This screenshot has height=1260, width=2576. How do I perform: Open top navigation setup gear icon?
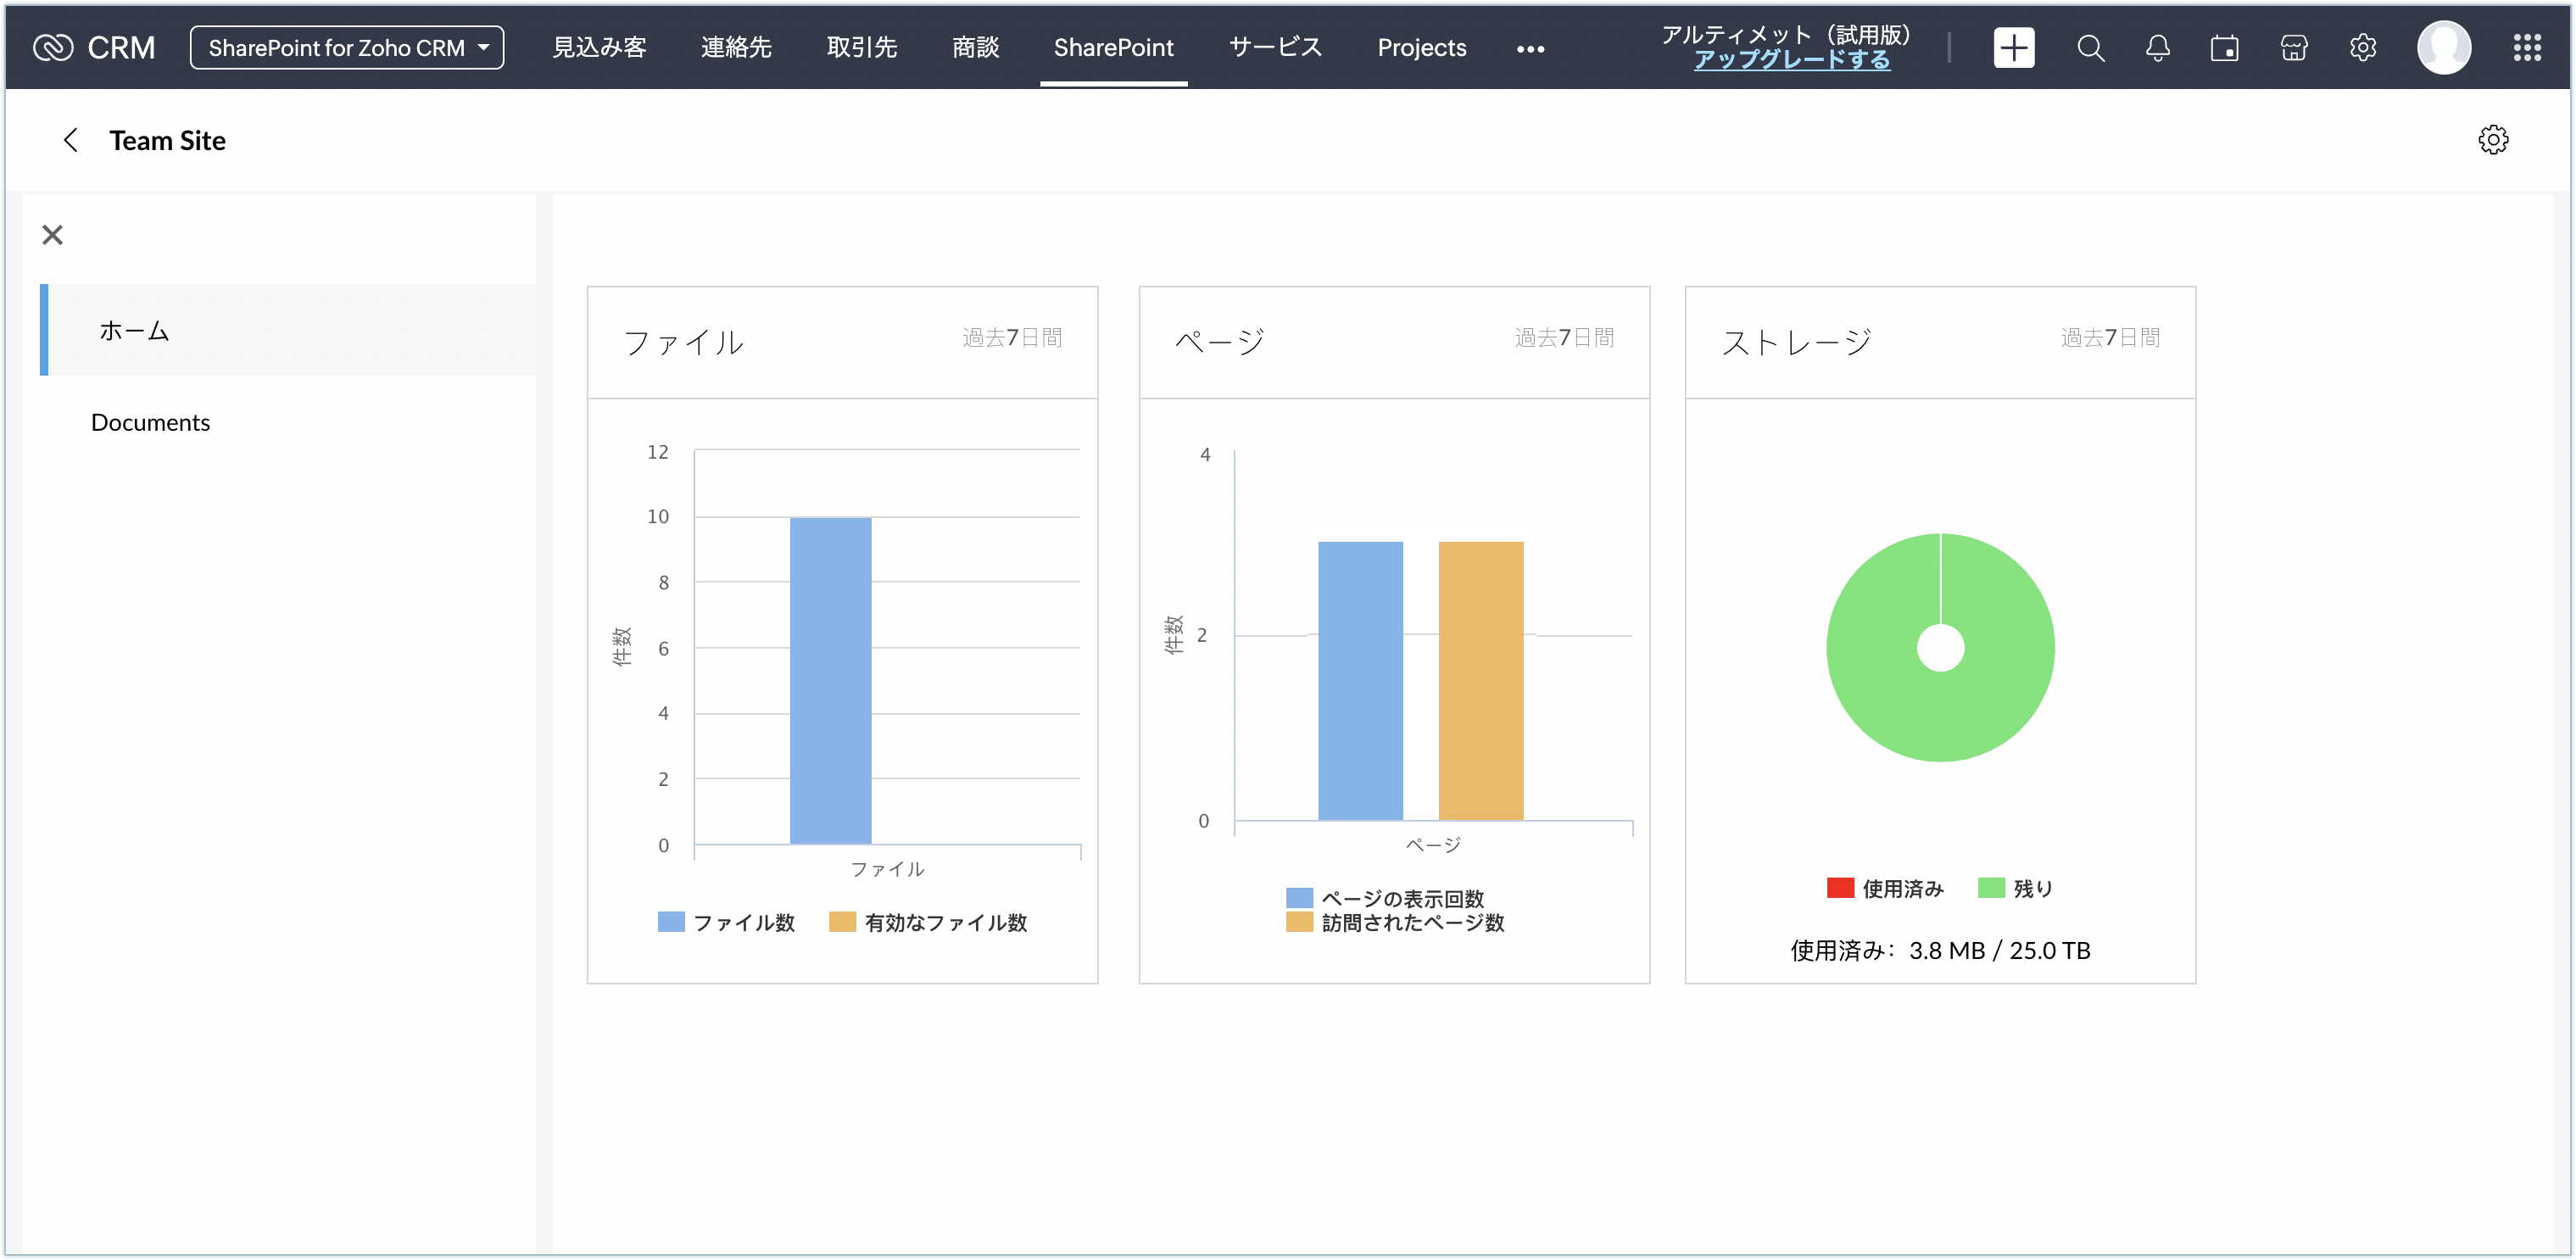2362,47
